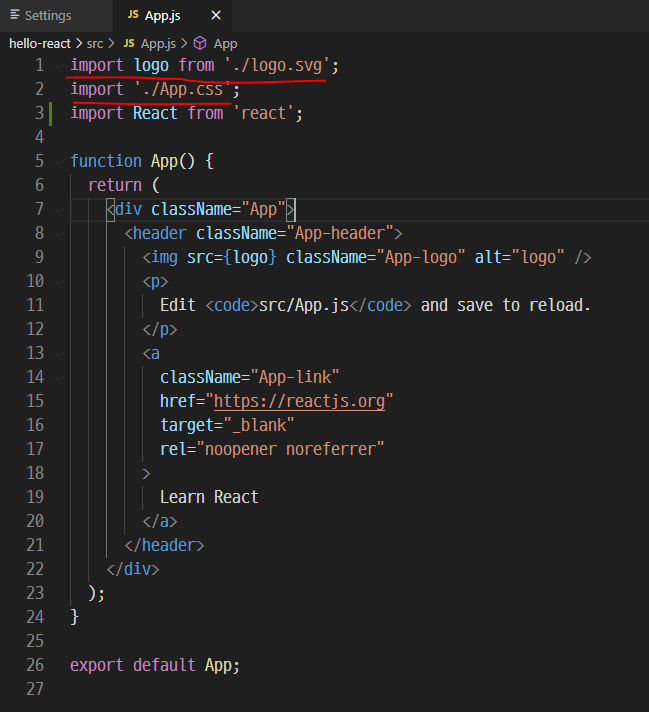The image size is (649, 712).
Task: Fold the p element at line 10
Action: [59, 282]
